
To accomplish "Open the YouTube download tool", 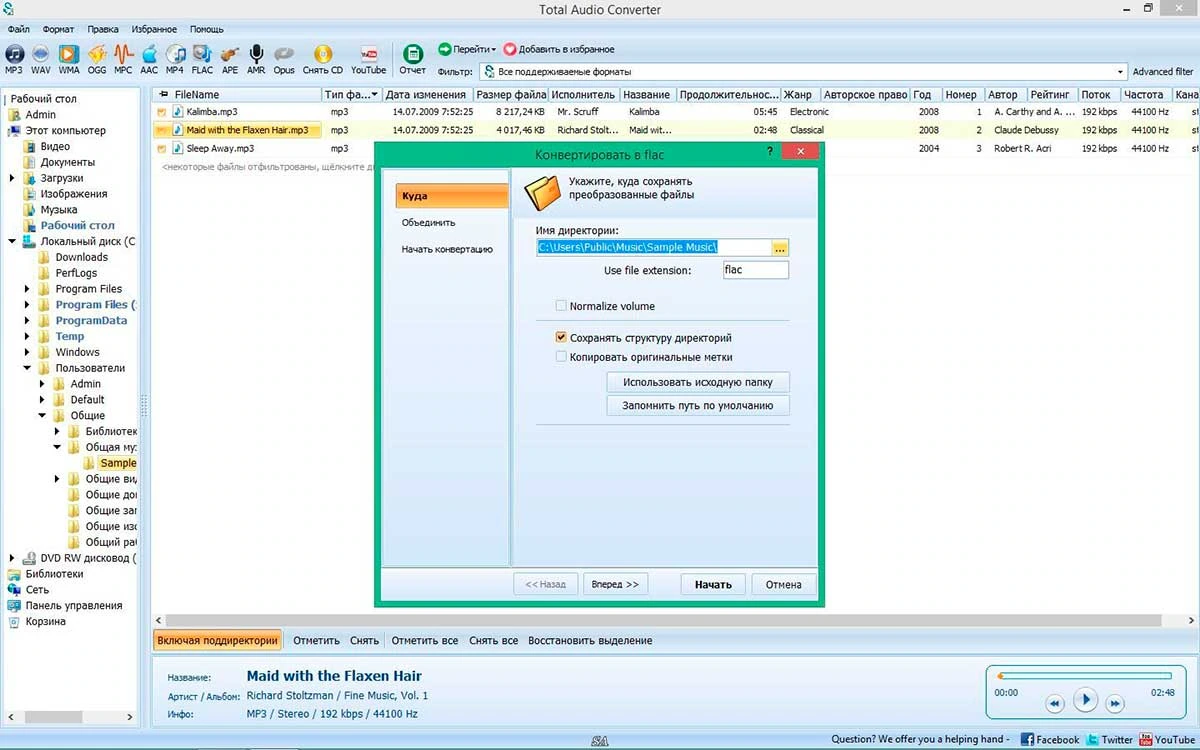I will [x=368, y=59].
